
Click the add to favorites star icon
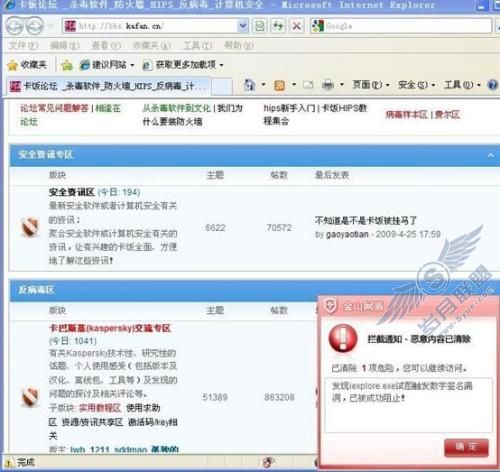point(67,65)
